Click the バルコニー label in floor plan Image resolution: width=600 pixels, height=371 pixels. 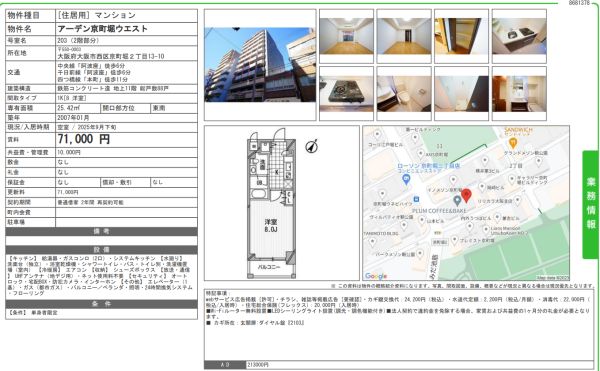(269, 267)
